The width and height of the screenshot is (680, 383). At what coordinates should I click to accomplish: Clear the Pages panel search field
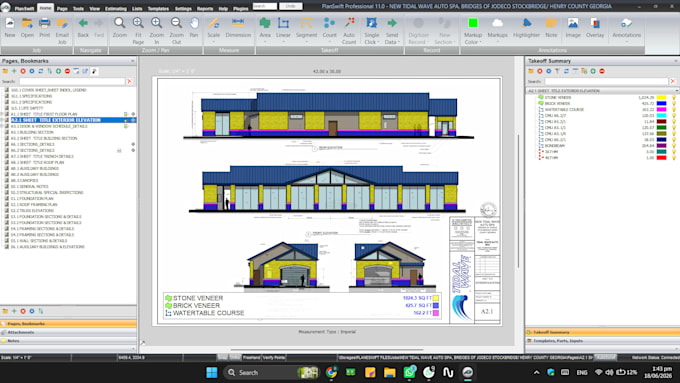(x=129, y=81)
